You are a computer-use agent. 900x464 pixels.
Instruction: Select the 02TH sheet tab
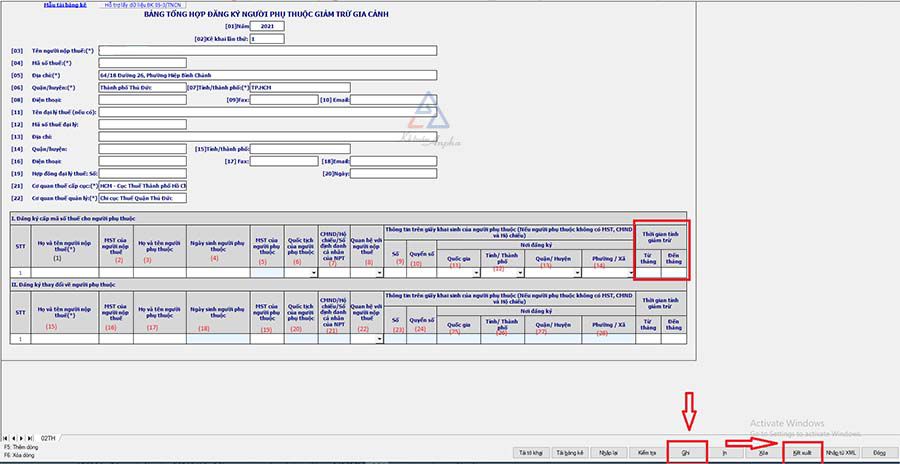pyautogui.click(x=48, y=438)
